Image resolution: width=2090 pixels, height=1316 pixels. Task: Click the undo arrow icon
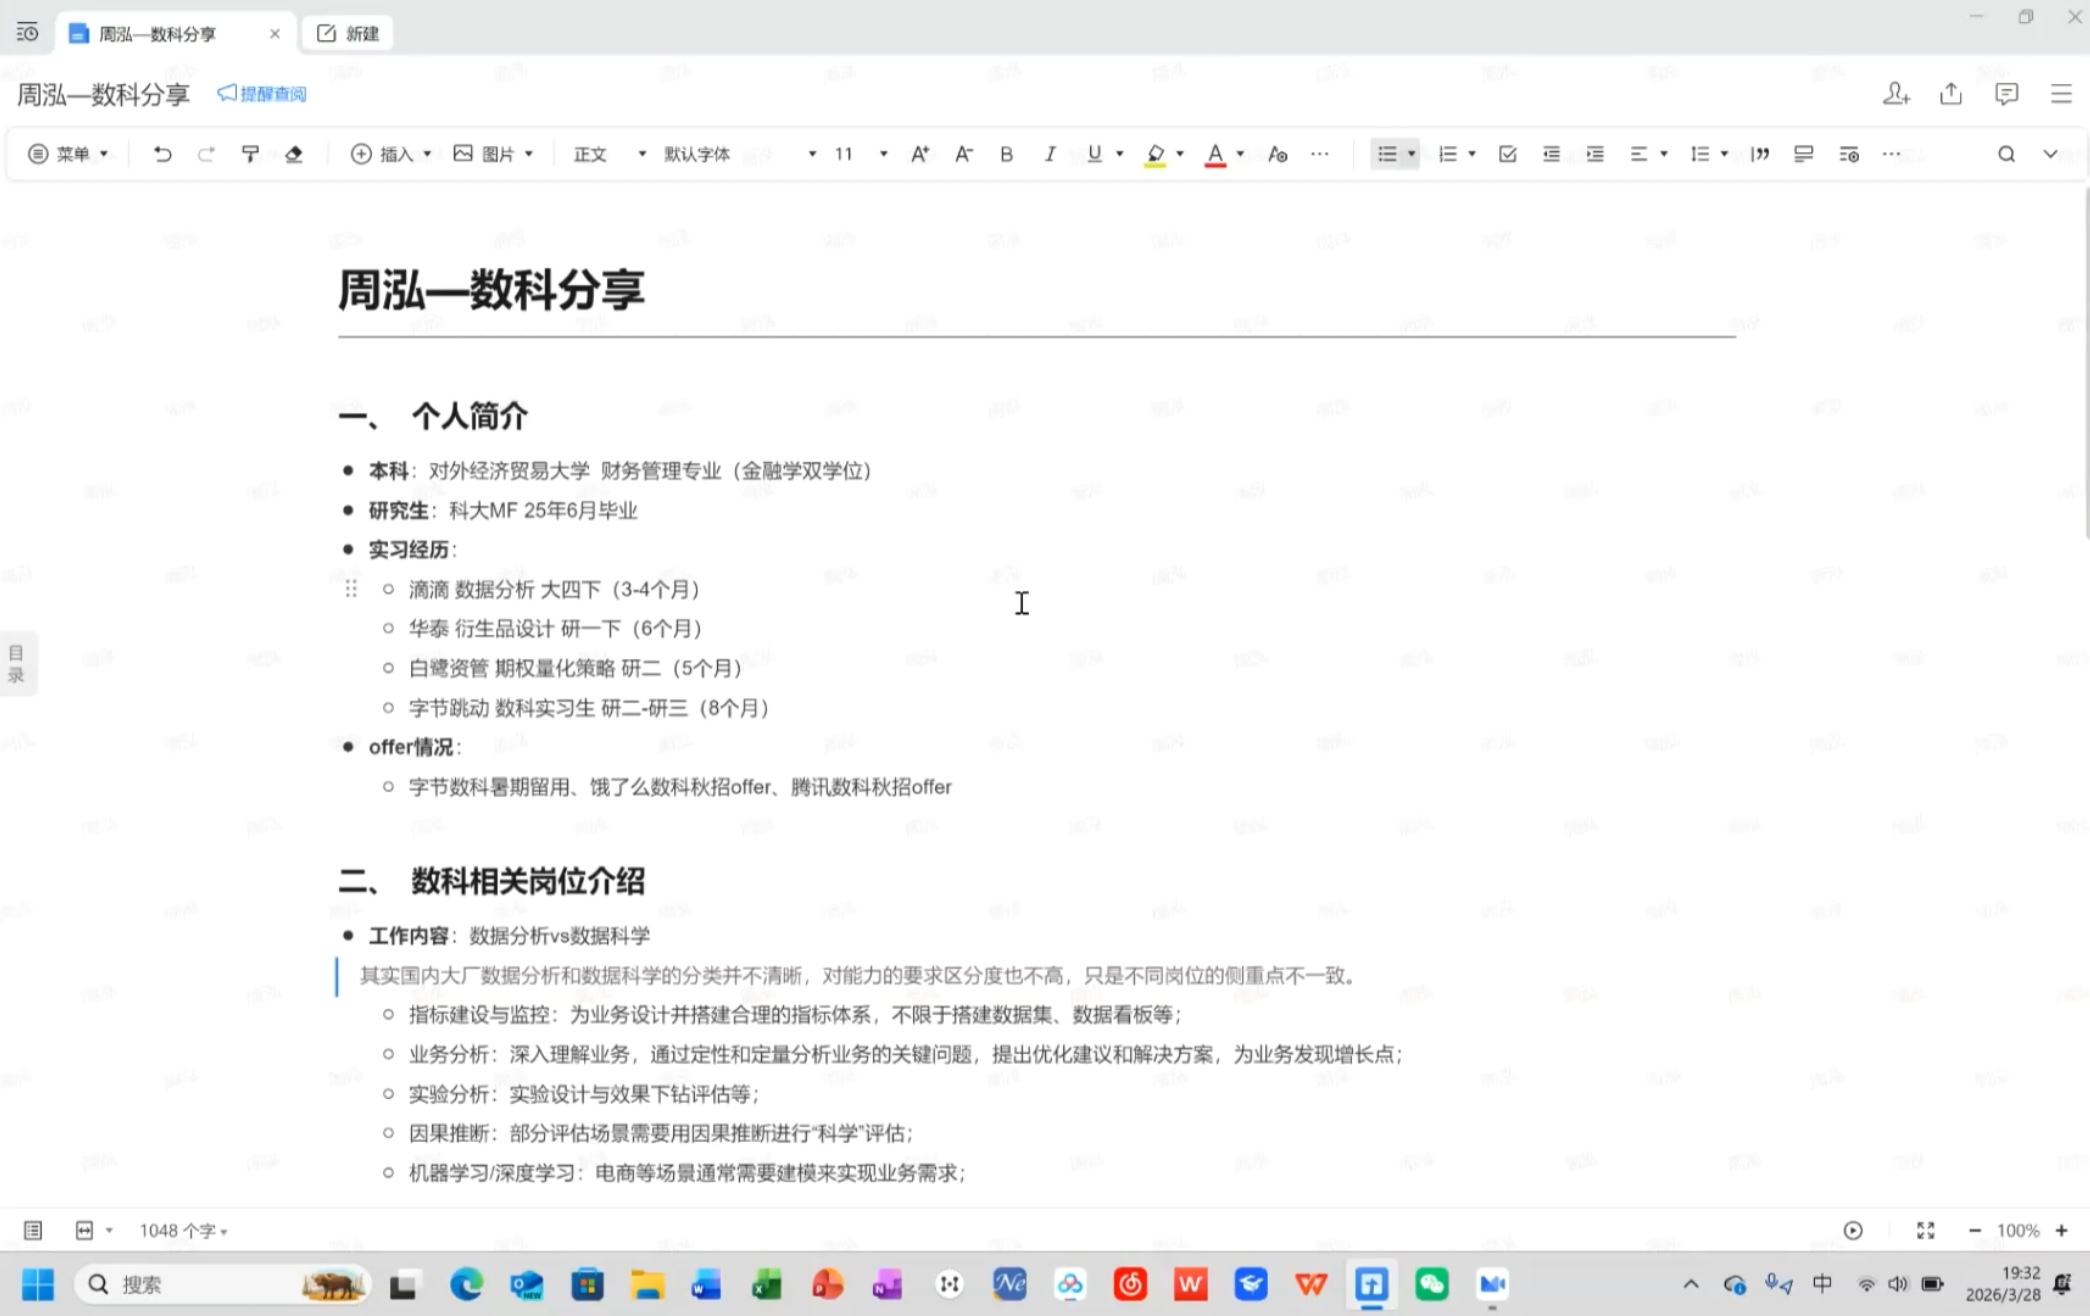[x=162, y=154]
